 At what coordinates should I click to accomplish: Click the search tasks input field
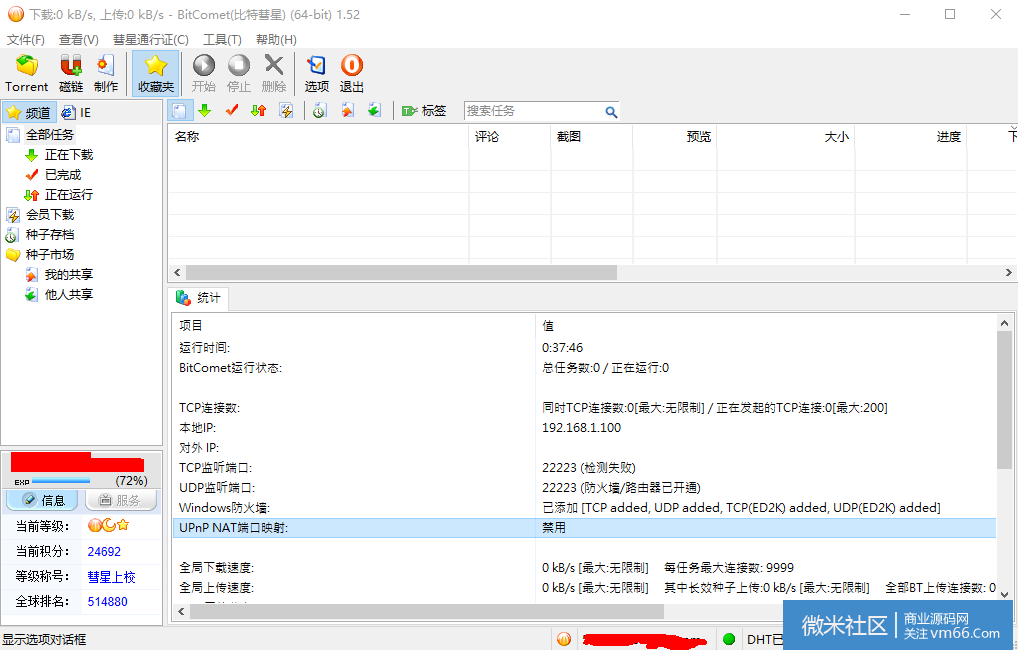[534, 111]
